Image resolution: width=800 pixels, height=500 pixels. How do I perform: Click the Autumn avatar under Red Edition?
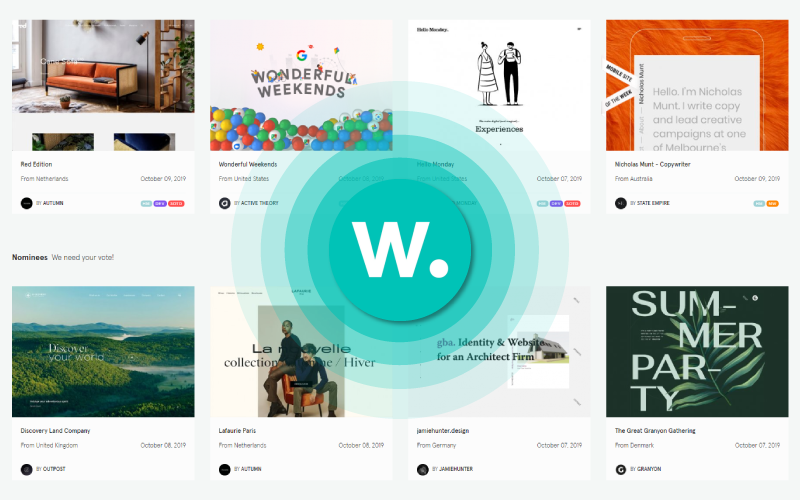[27, 203]
